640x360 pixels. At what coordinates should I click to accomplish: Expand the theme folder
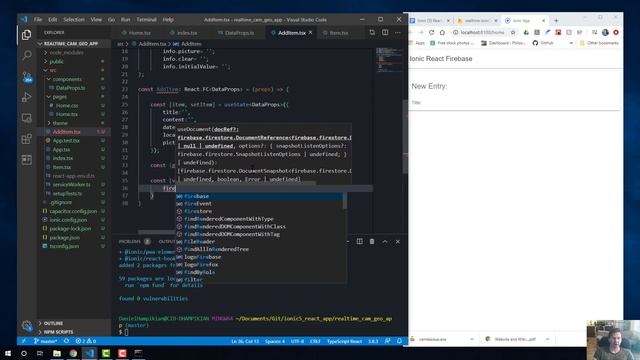(60, 123)
